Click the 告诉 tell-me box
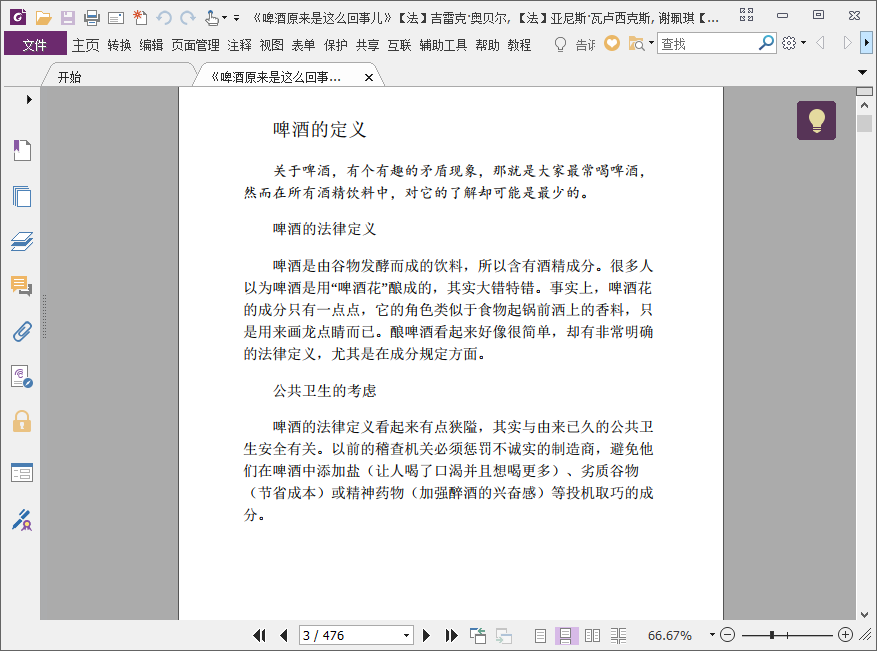877x651 pixels. tap(585, 45)
